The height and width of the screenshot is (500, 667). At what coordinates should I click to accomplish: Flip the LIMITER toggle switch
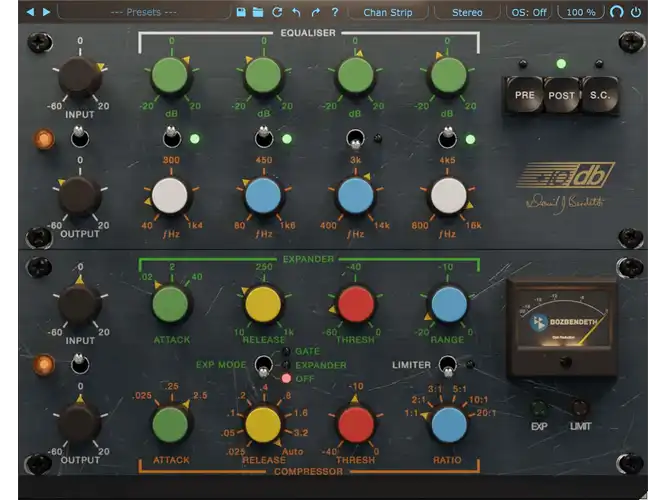[447, 366]
